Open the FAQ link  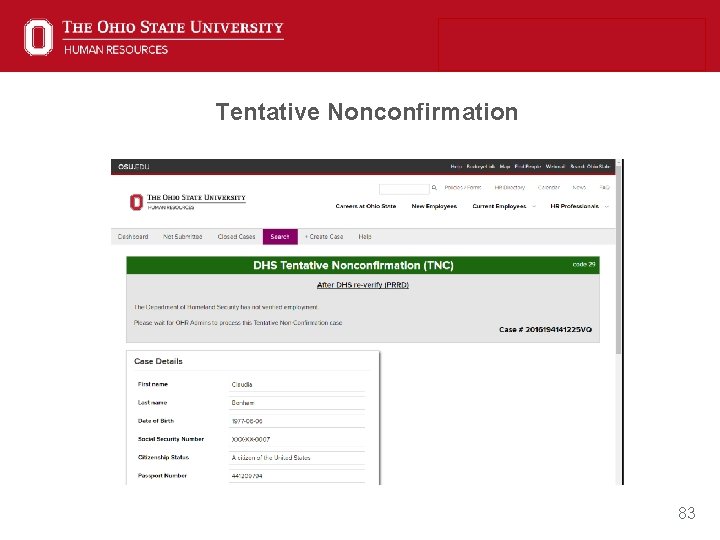[x=604, y=187]
